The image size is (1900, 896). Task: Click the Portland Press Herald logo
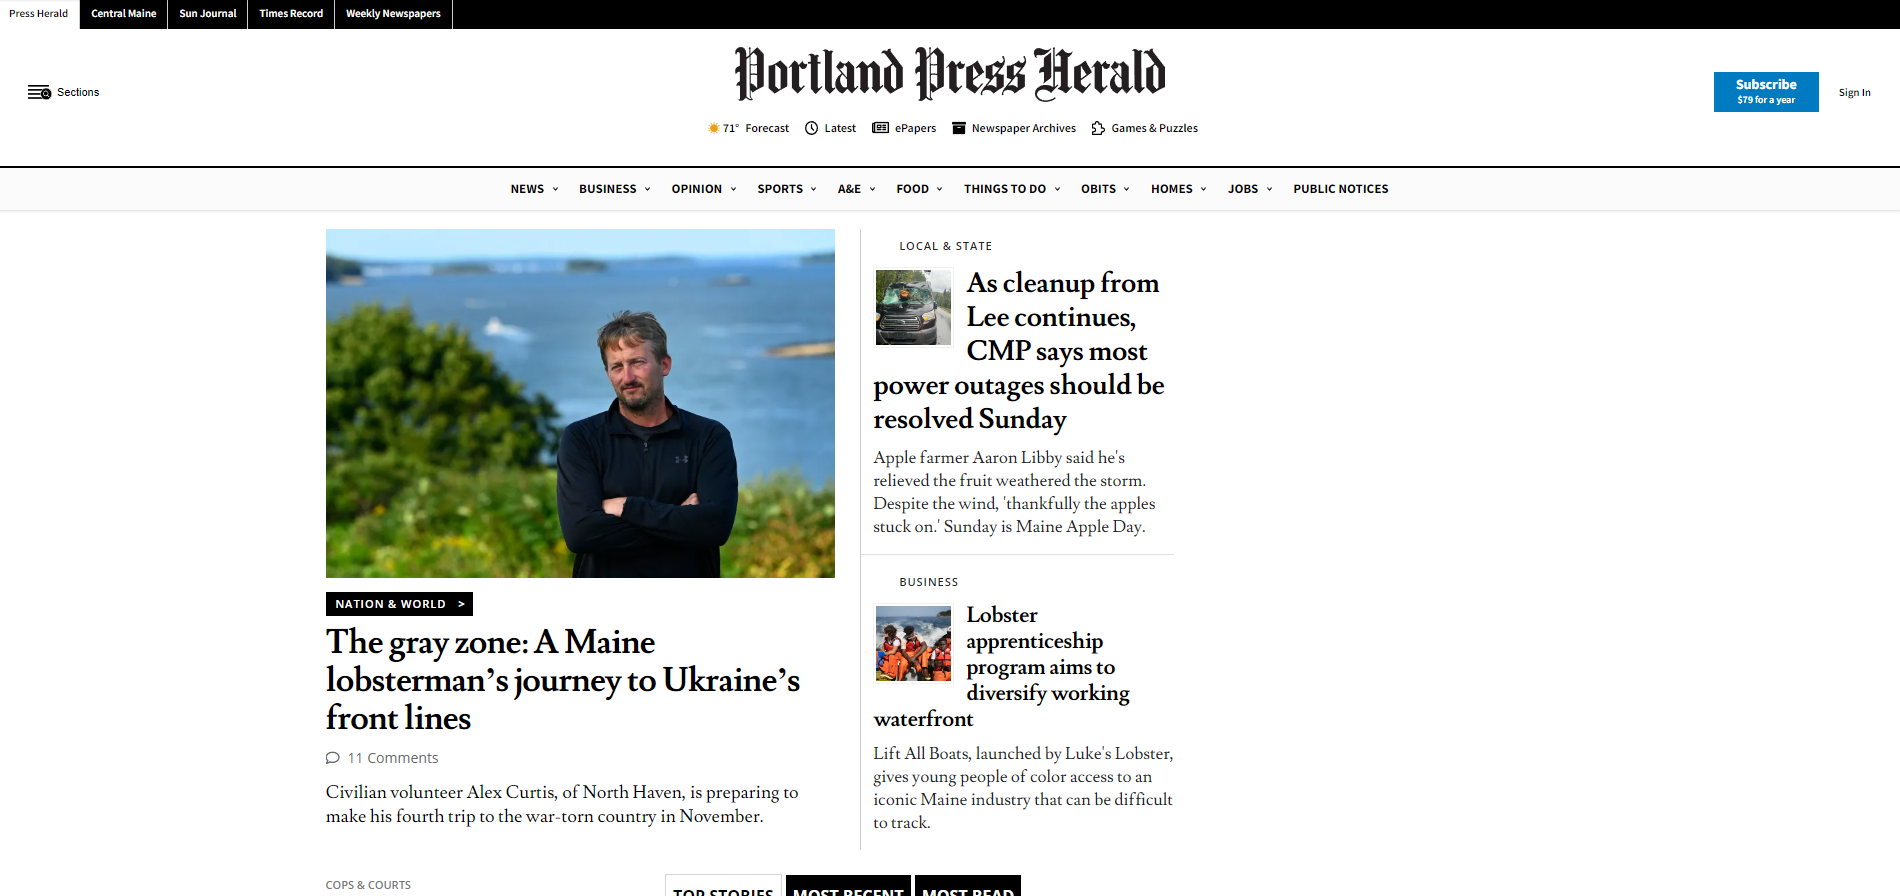949,74
